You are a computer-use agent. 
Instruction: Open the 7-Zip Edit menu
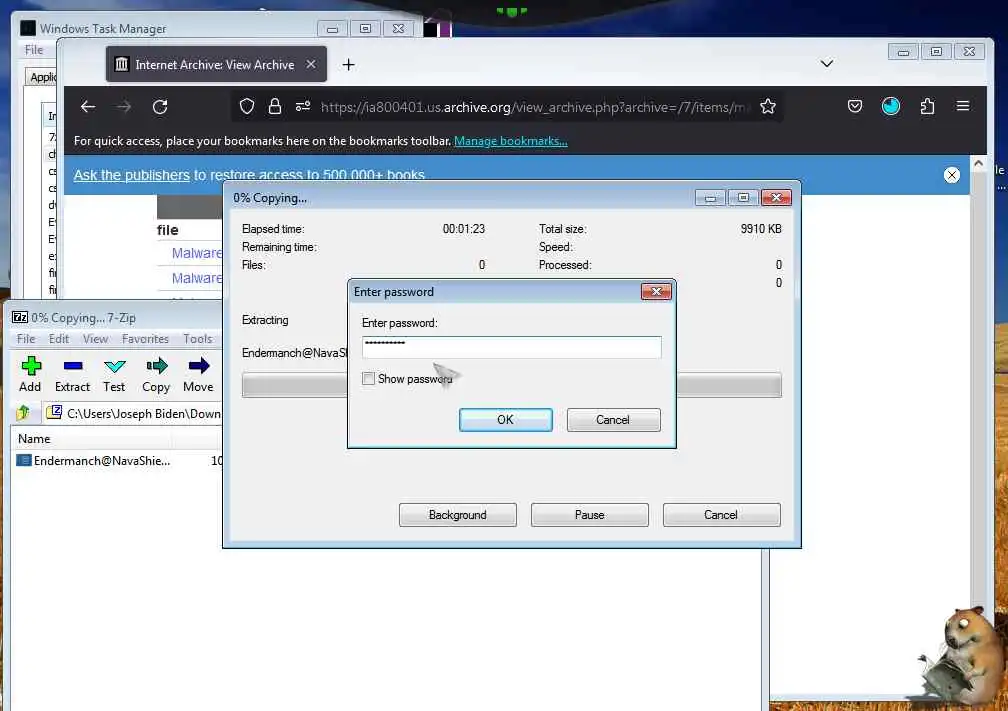58,339
